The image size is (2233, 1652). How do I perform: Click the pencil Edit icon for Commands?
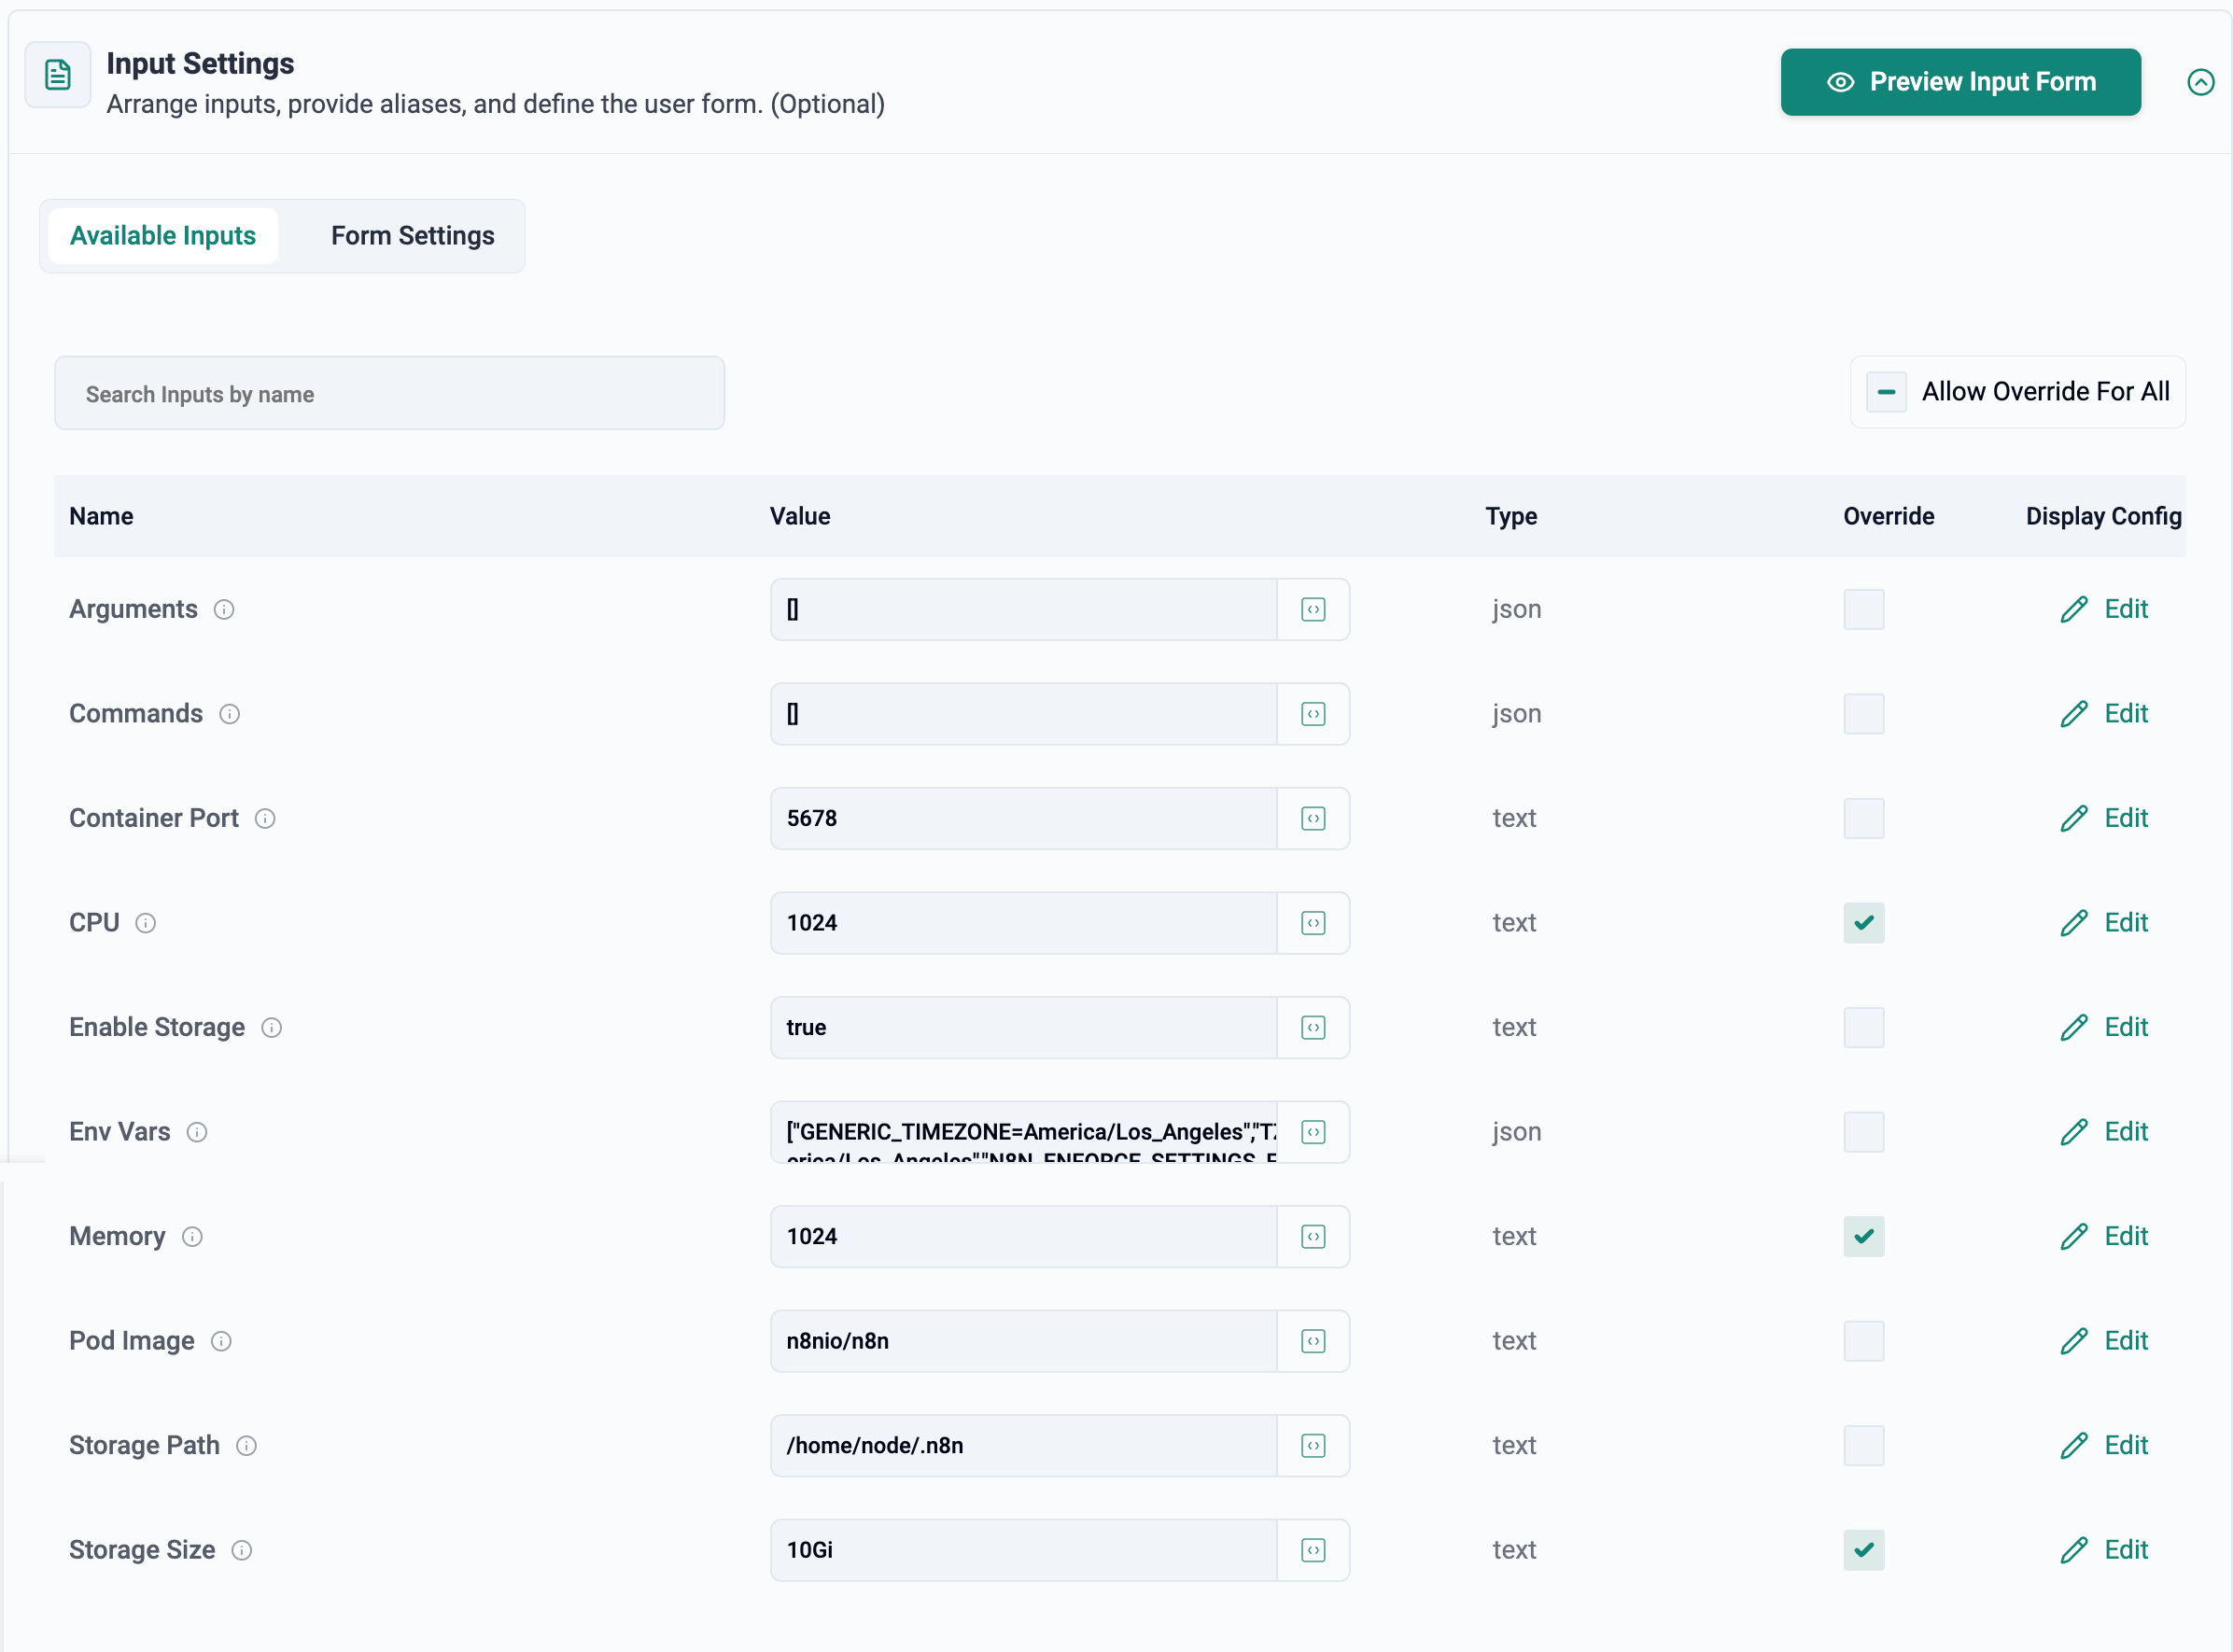pos(2073,714)
